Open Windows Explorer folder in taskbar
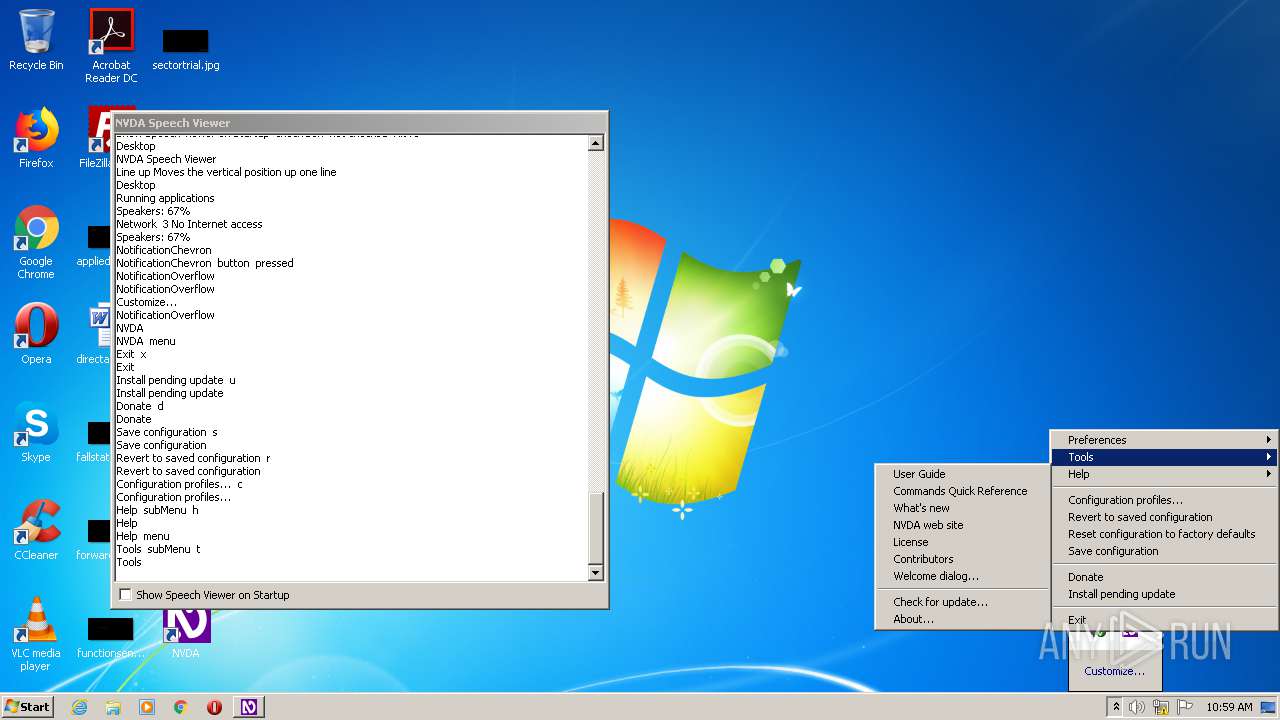 (113, 707)
